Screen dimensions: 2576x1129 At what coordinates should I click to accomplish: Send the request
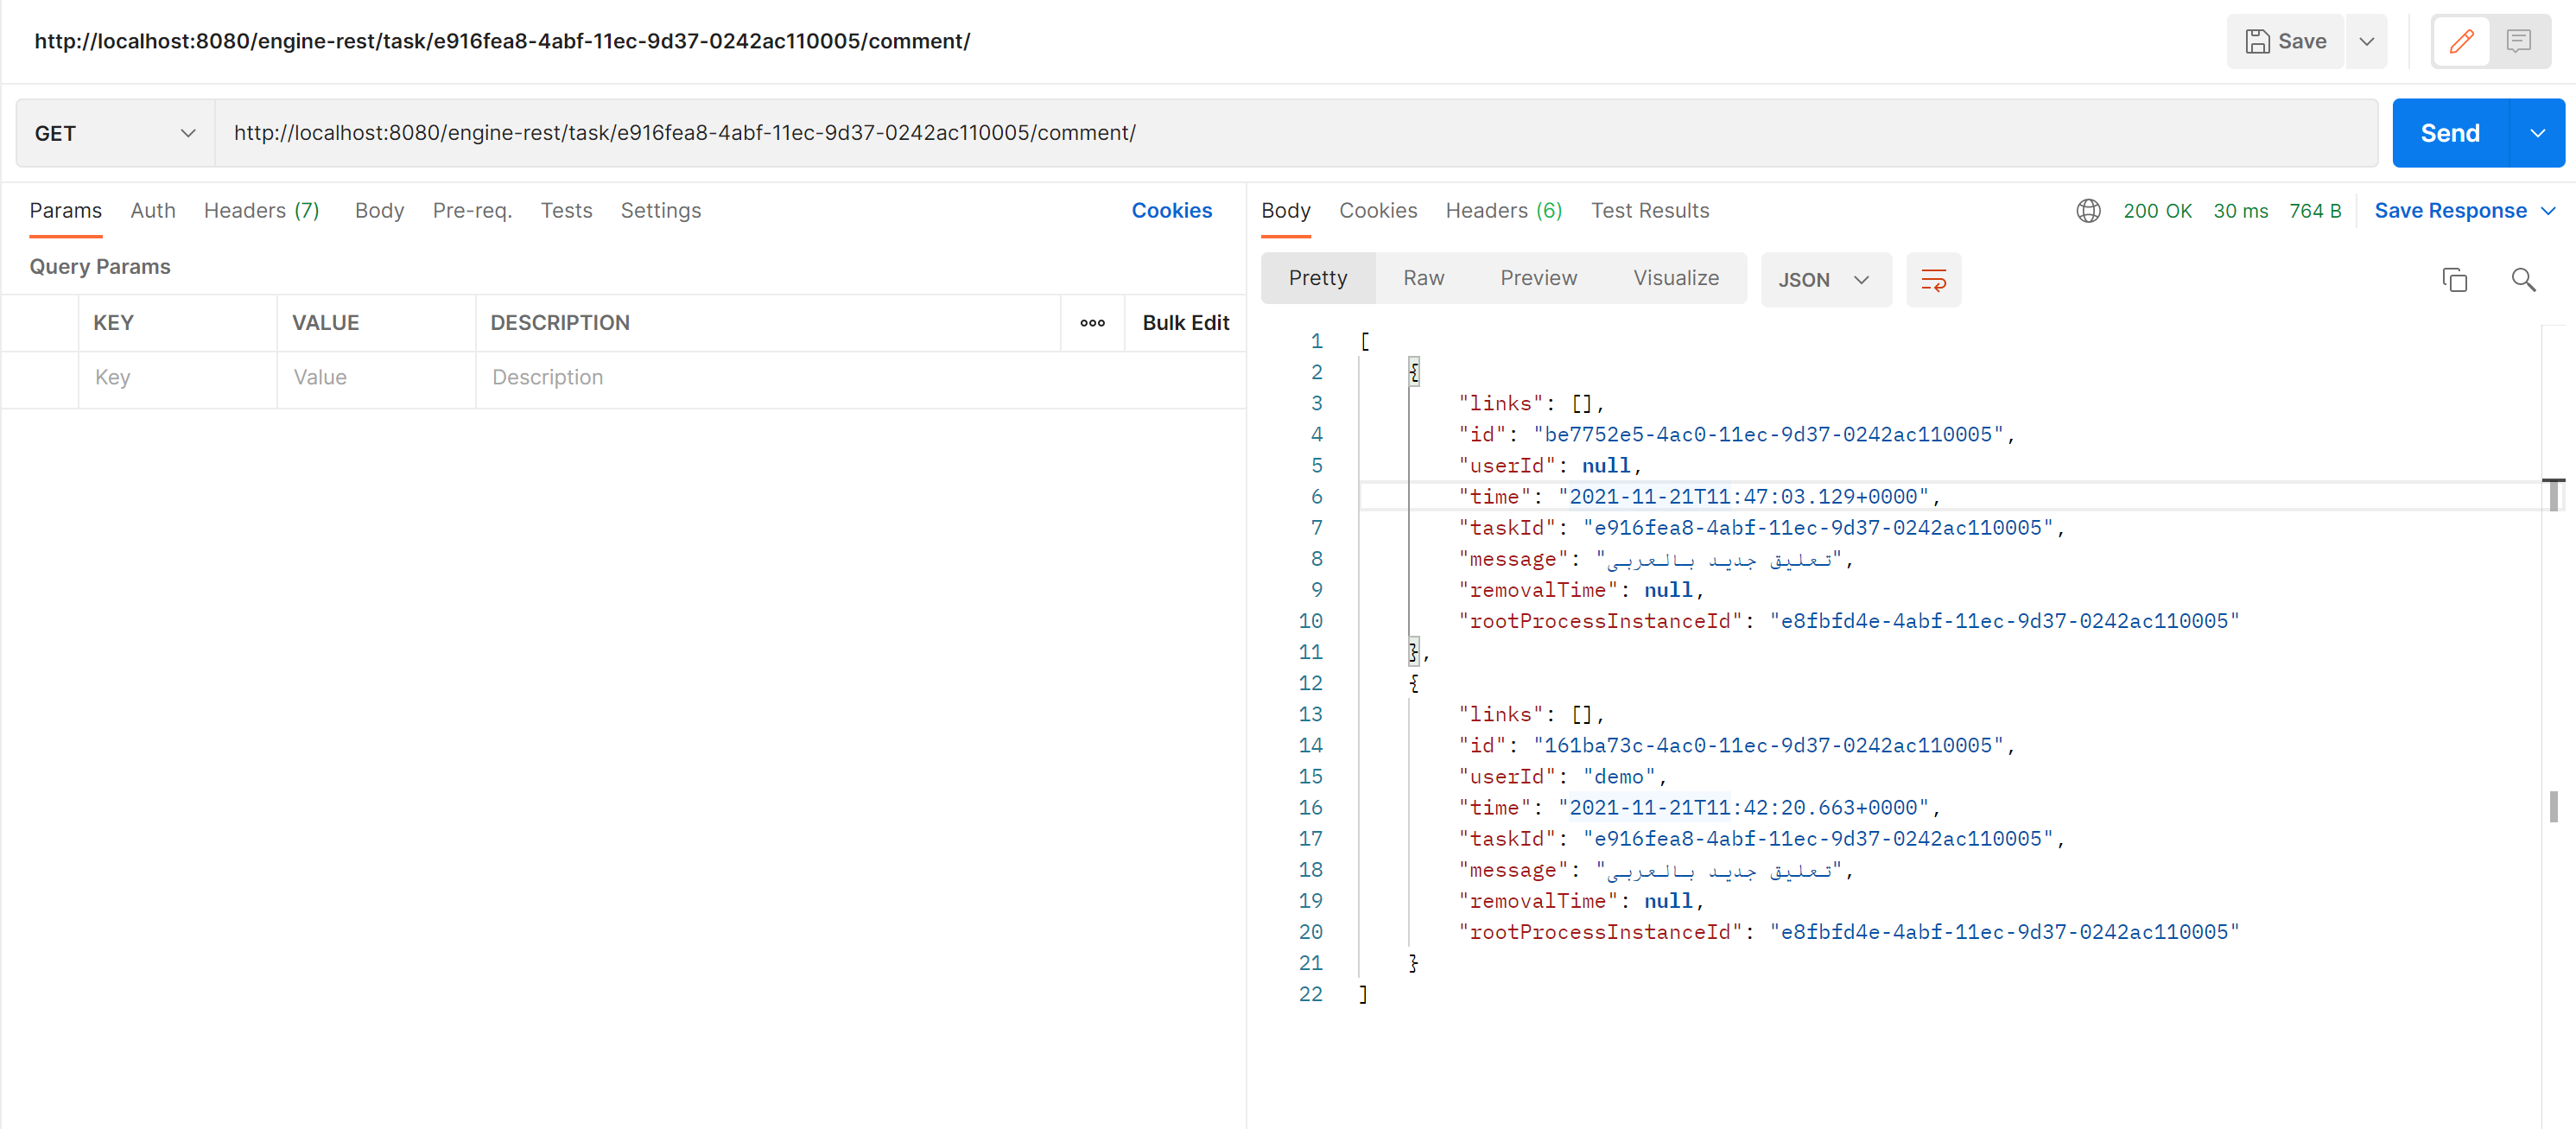[2450, 133]
